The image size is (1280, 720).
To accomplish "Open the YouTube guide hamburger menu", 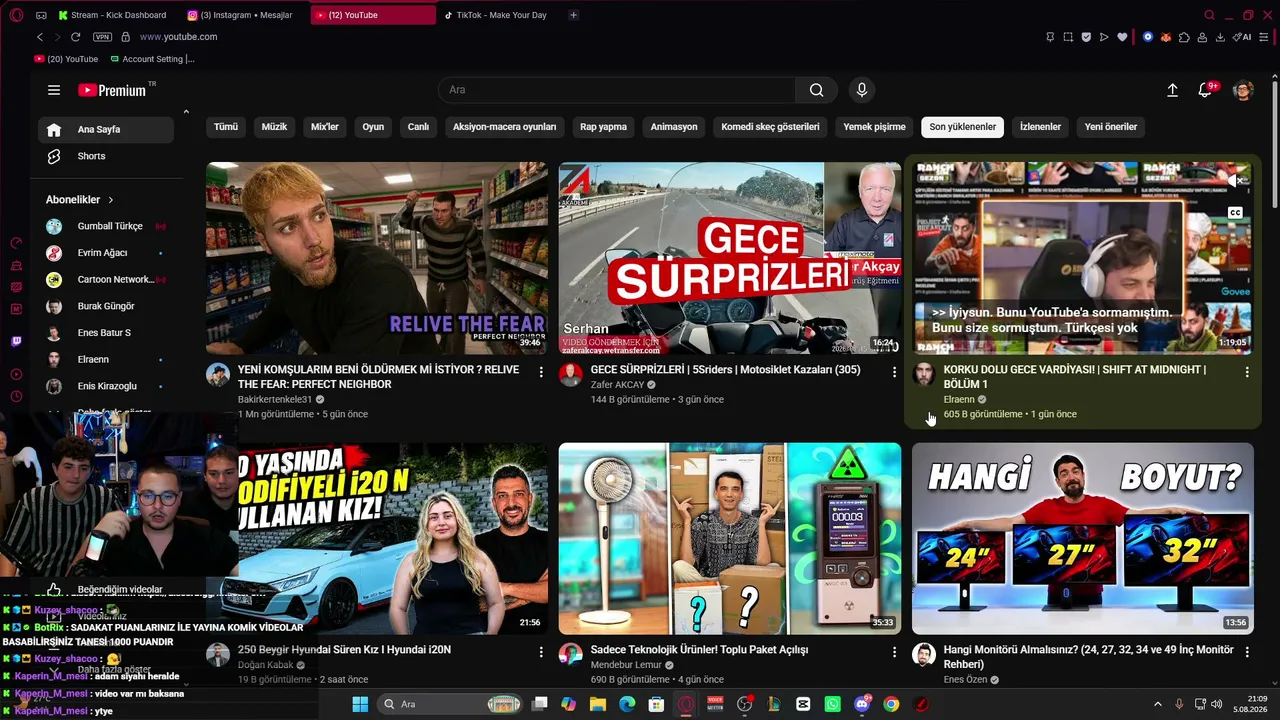I will tap(54, 90).
